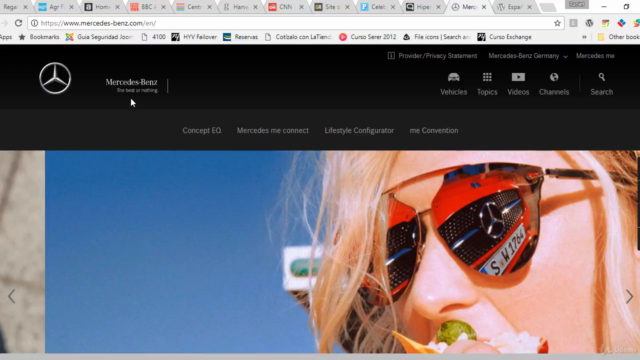Switch to the Hiper tab
This screenshot has width=640, height=360.
(x=423, y=7)
